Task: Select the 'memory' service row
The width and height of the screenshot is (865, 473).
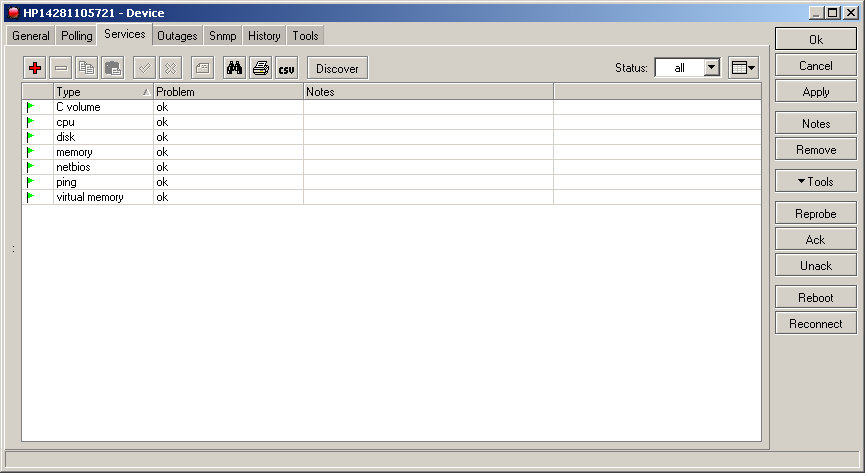Action: click(392, 151)
